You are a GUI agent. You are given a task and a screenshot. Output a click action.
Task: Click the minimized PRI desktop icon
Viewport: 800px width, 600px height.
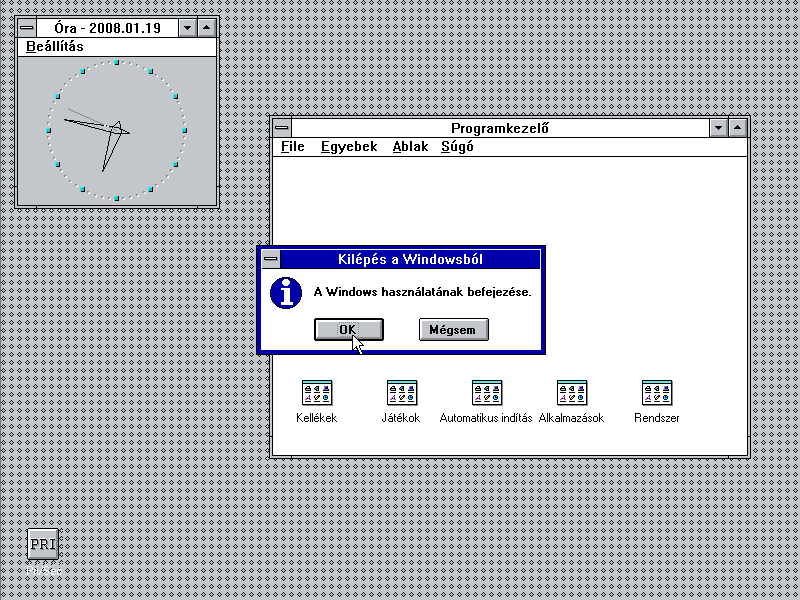pos(43,544)
